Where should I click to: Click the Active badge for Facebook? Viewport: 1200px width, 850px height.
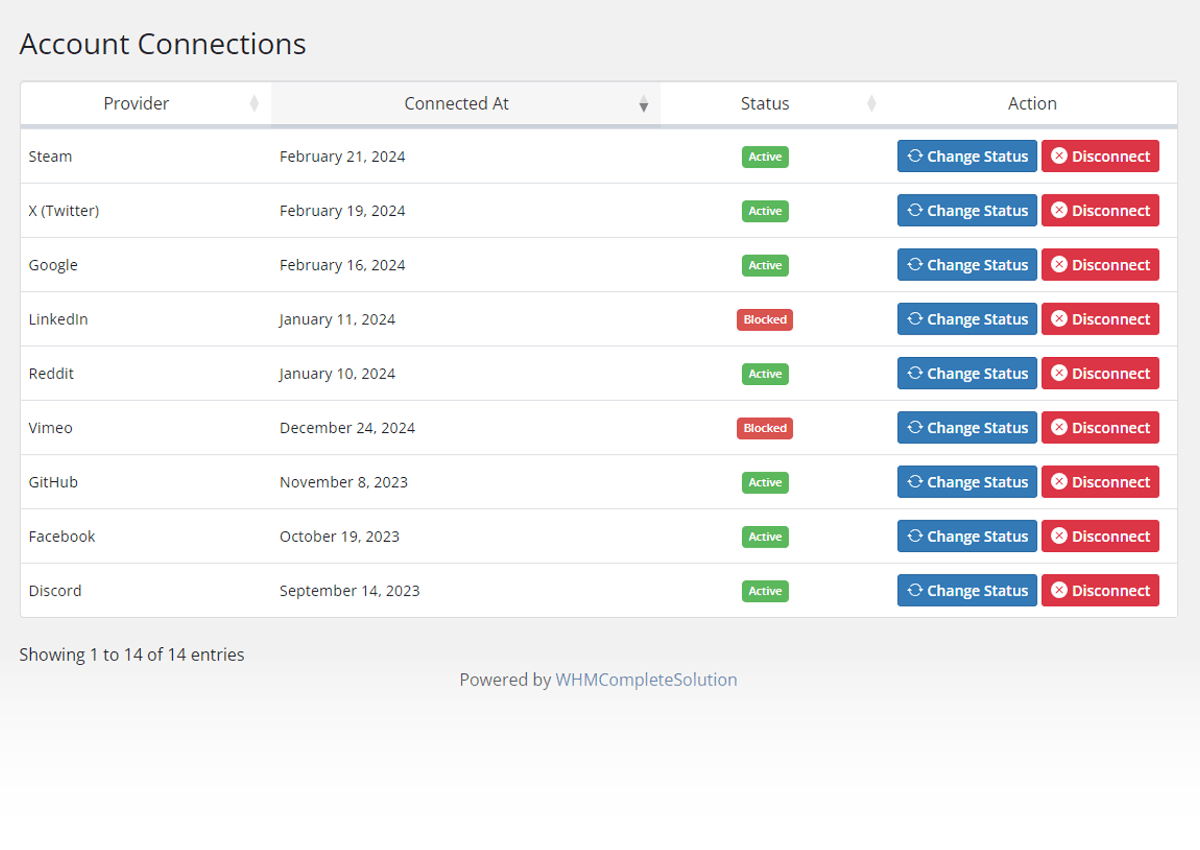(x=765, y=536)
